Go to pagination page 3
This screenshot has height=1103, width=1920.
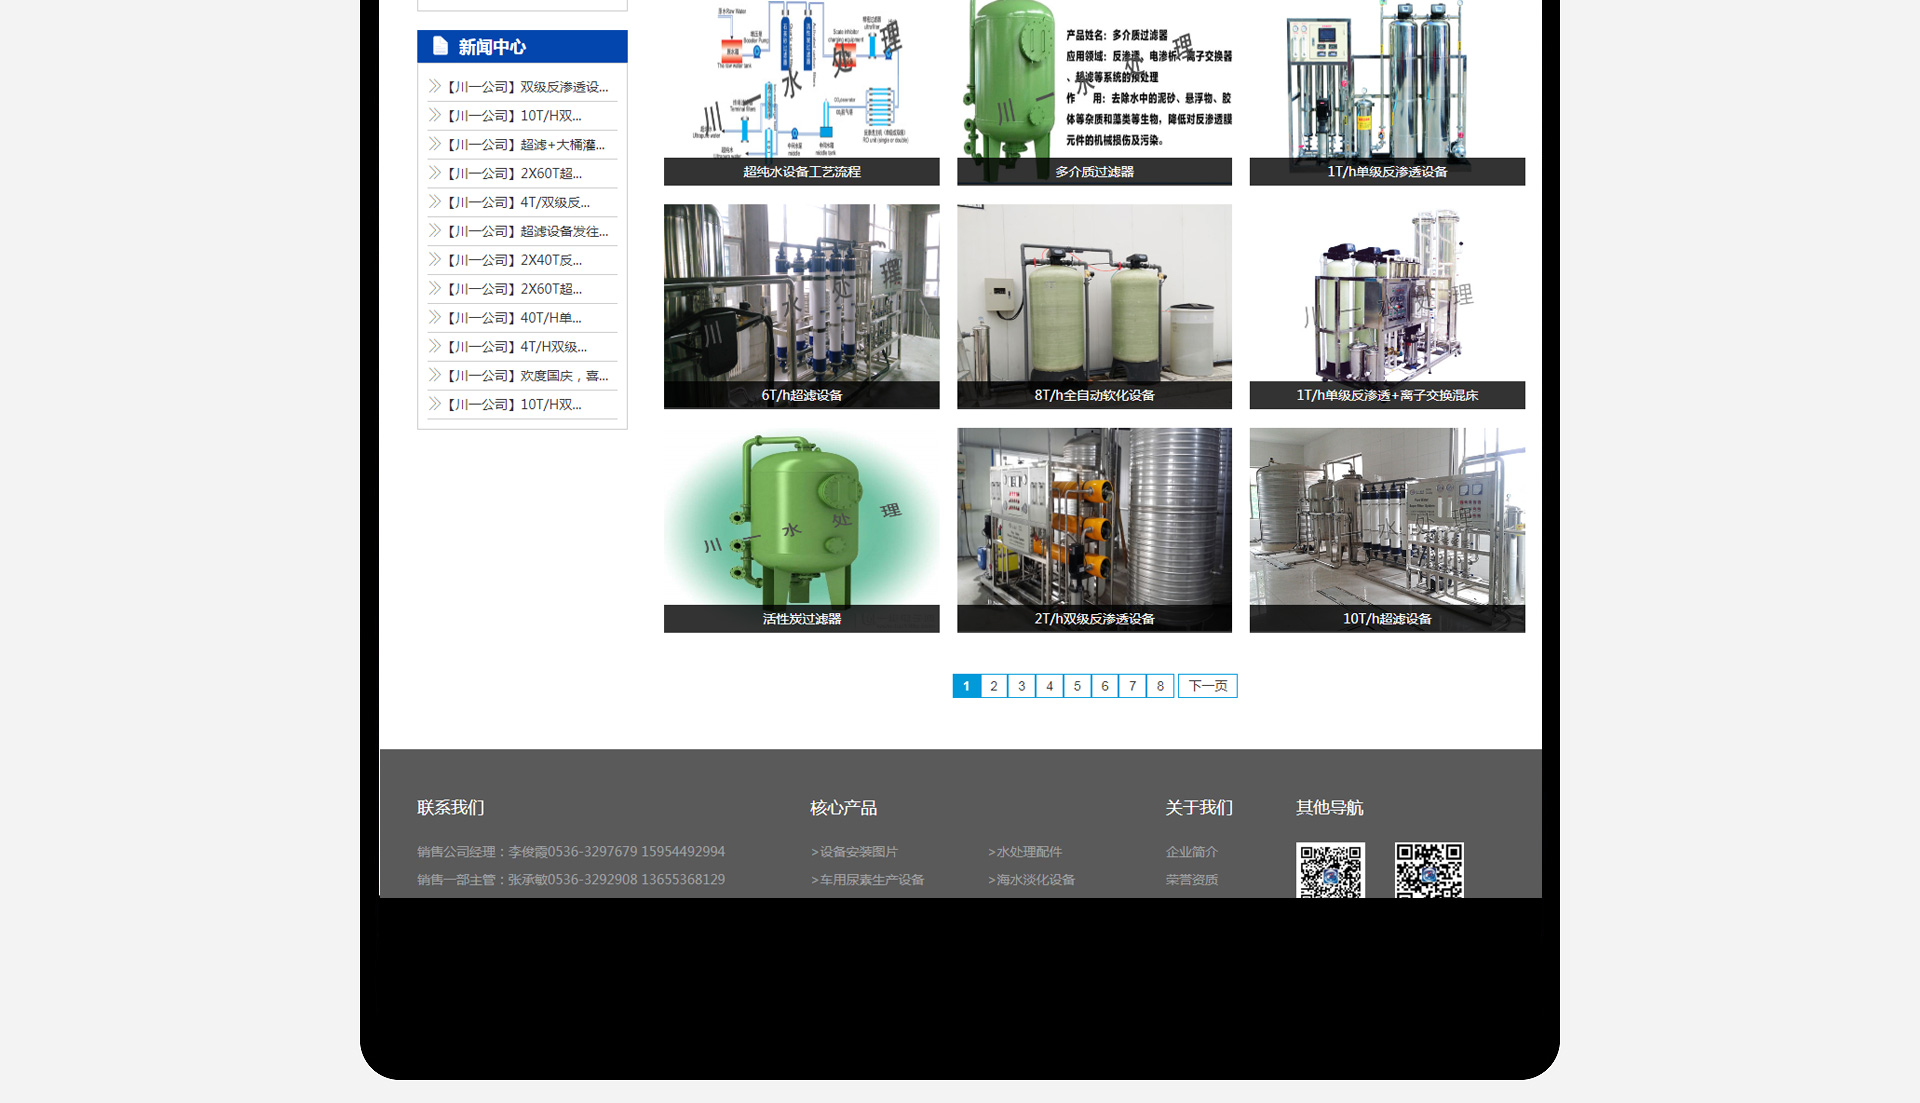click(1021, 686)
